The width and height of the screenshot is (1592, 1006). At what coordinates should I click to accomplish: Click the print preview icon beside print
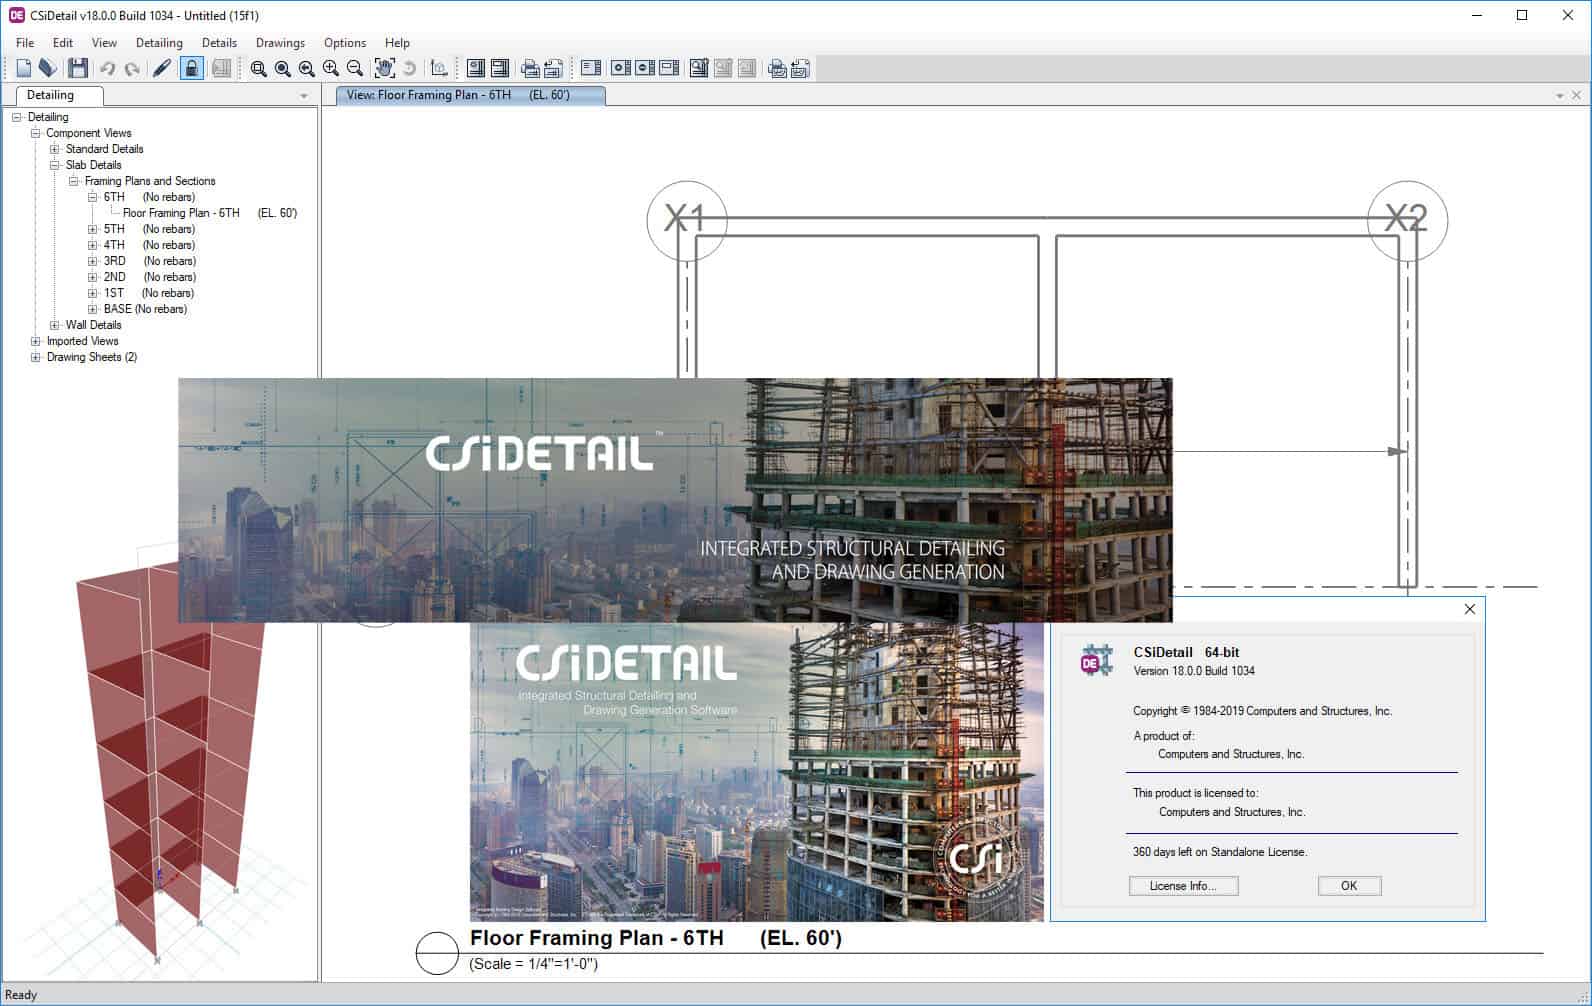point(553,68)
